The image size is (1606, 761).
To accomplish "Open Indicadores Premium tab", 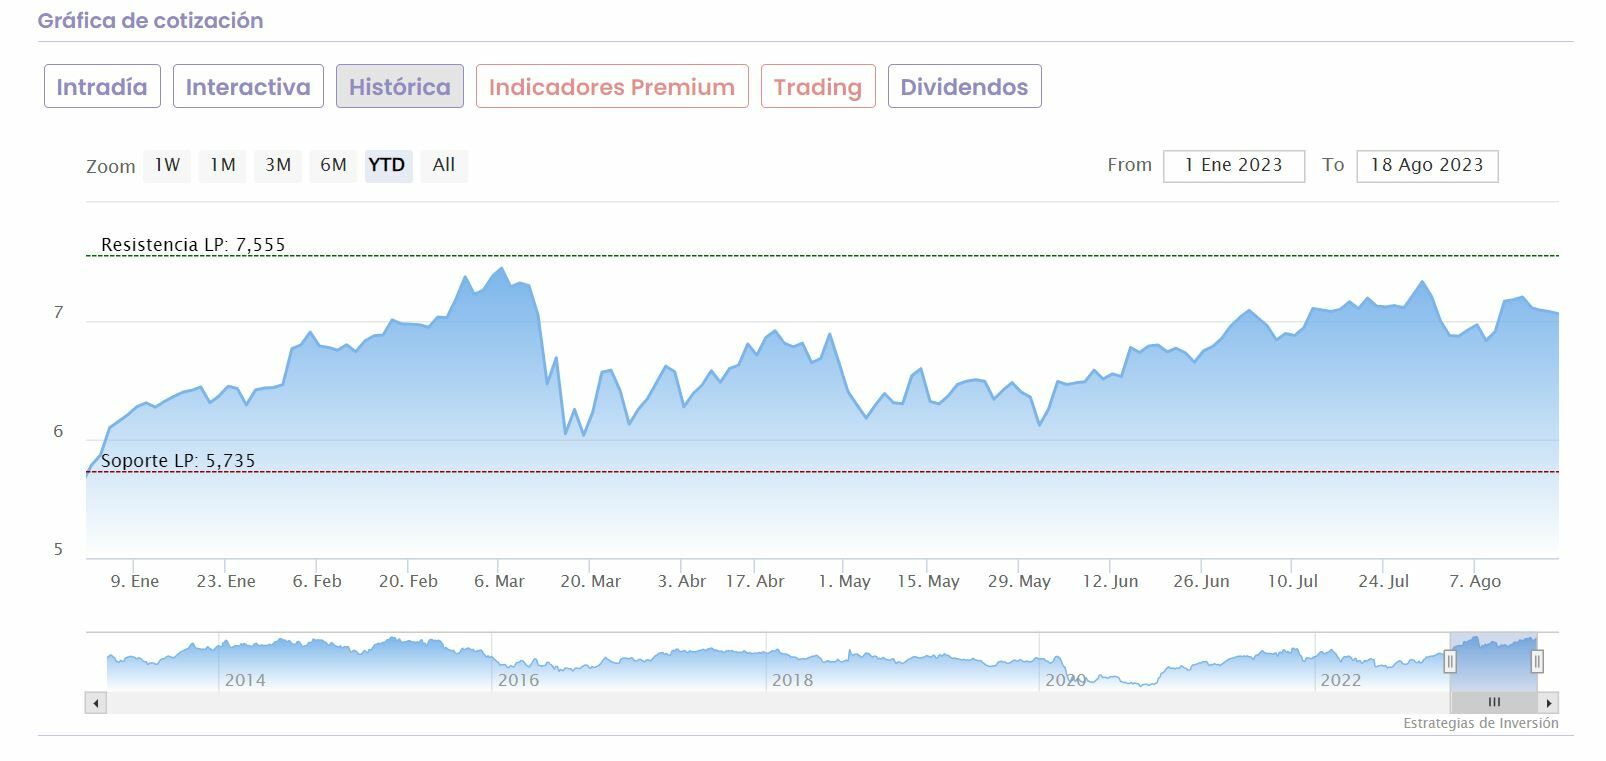I will 612,87.
